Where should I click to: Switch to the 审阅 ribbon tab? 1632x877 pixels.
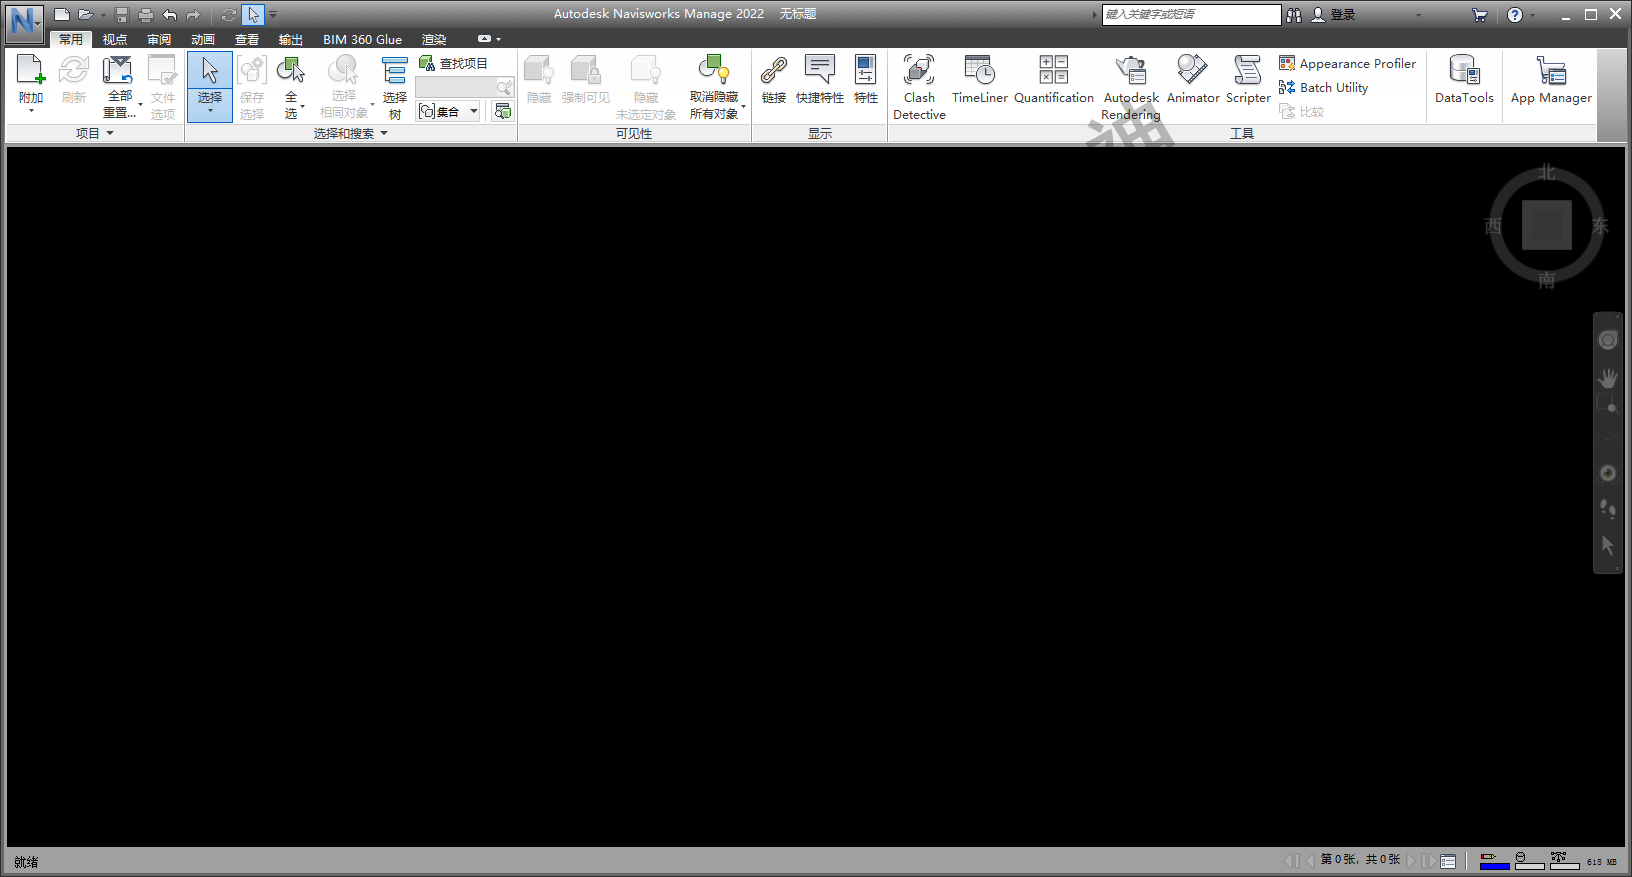[159, 39]
